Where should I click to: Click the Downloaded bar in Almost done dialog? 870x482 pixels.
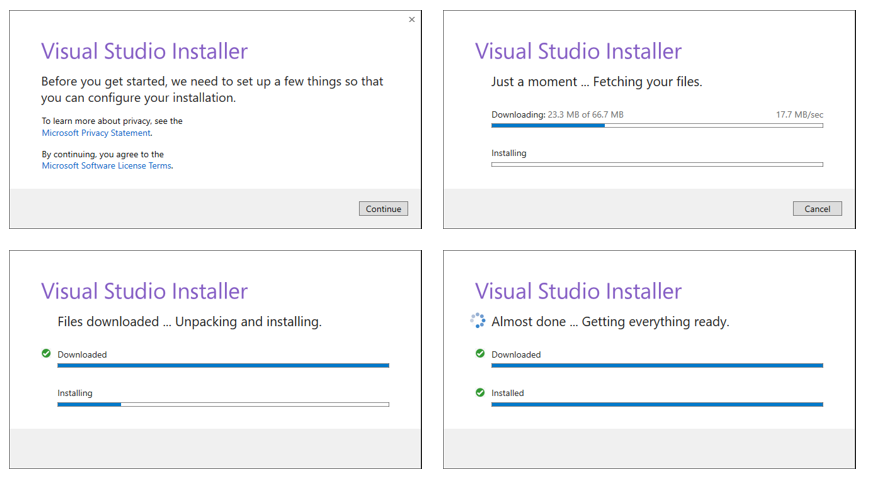click(656, 366)
